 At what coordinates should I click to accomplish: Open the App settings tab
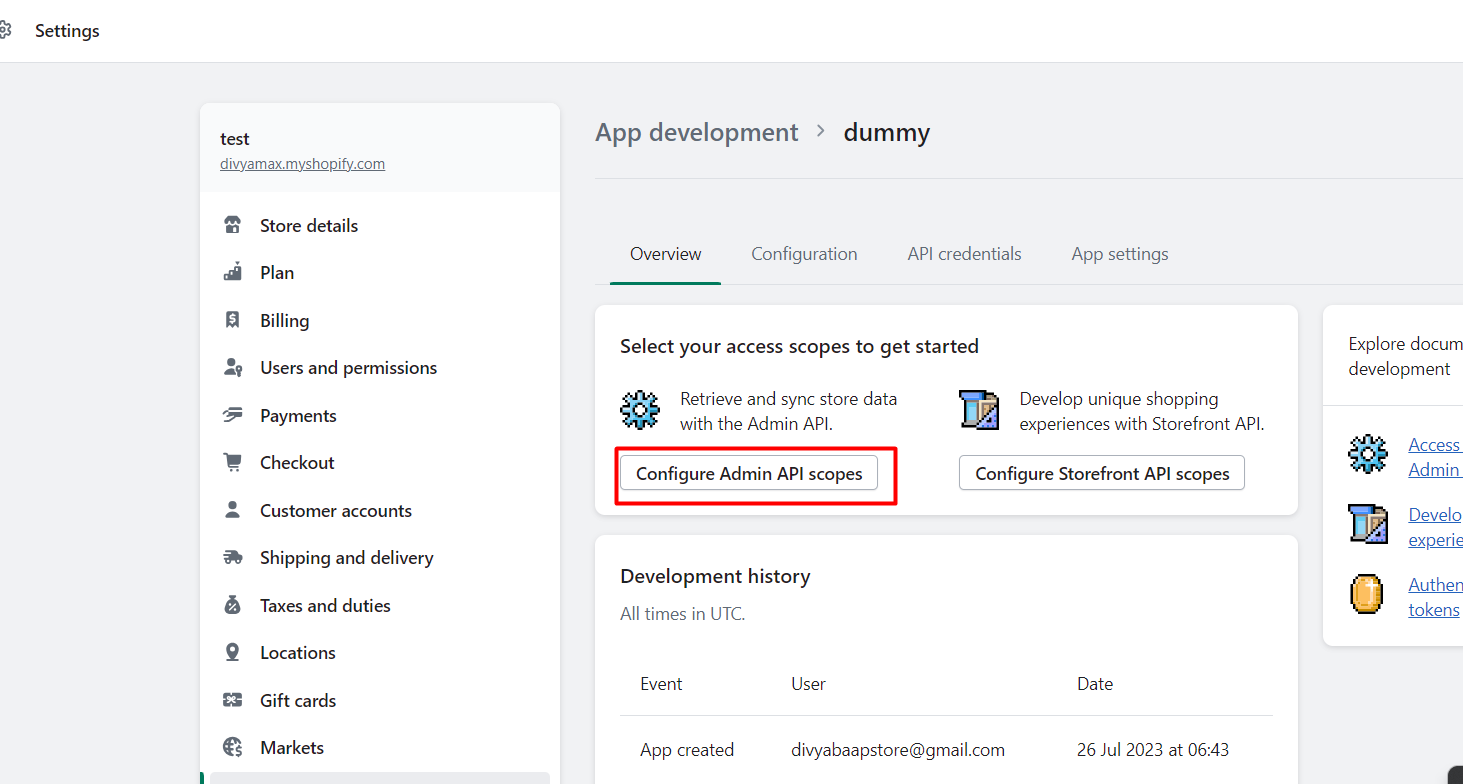point(1120,254)
